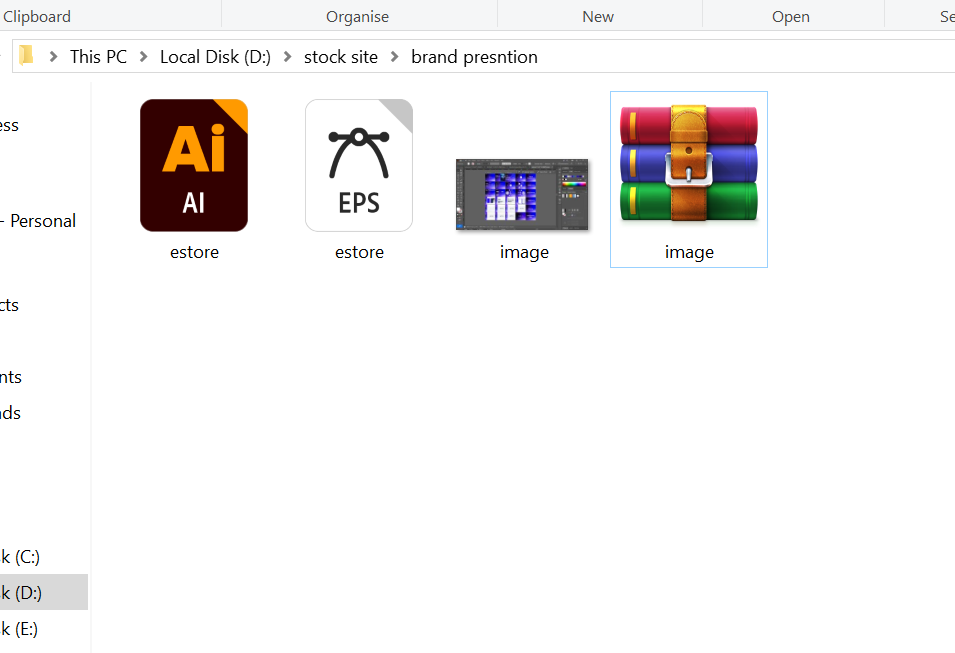This screenshot has height=653, width=955.
Task: Open the Personal item in sidebar
Action: tap(38, 221)
